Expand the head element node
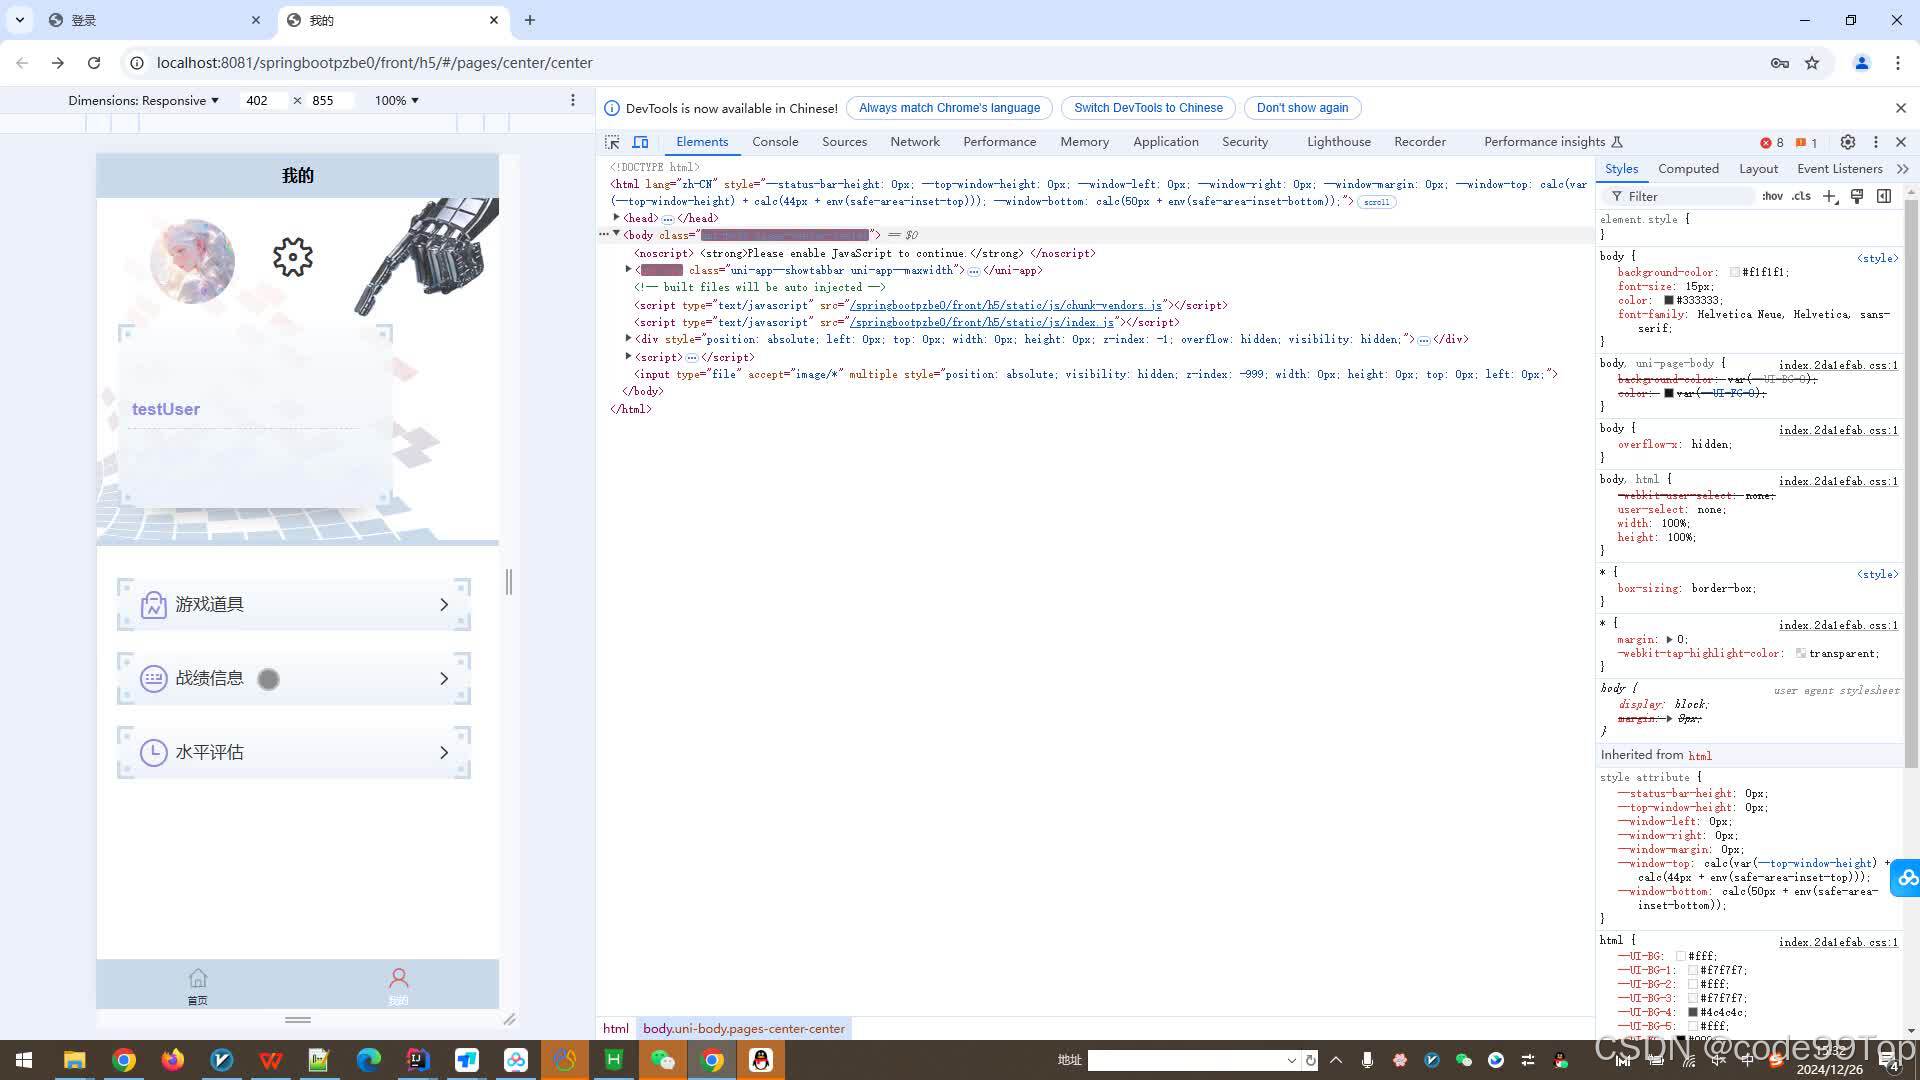 (x=617, y=217)
